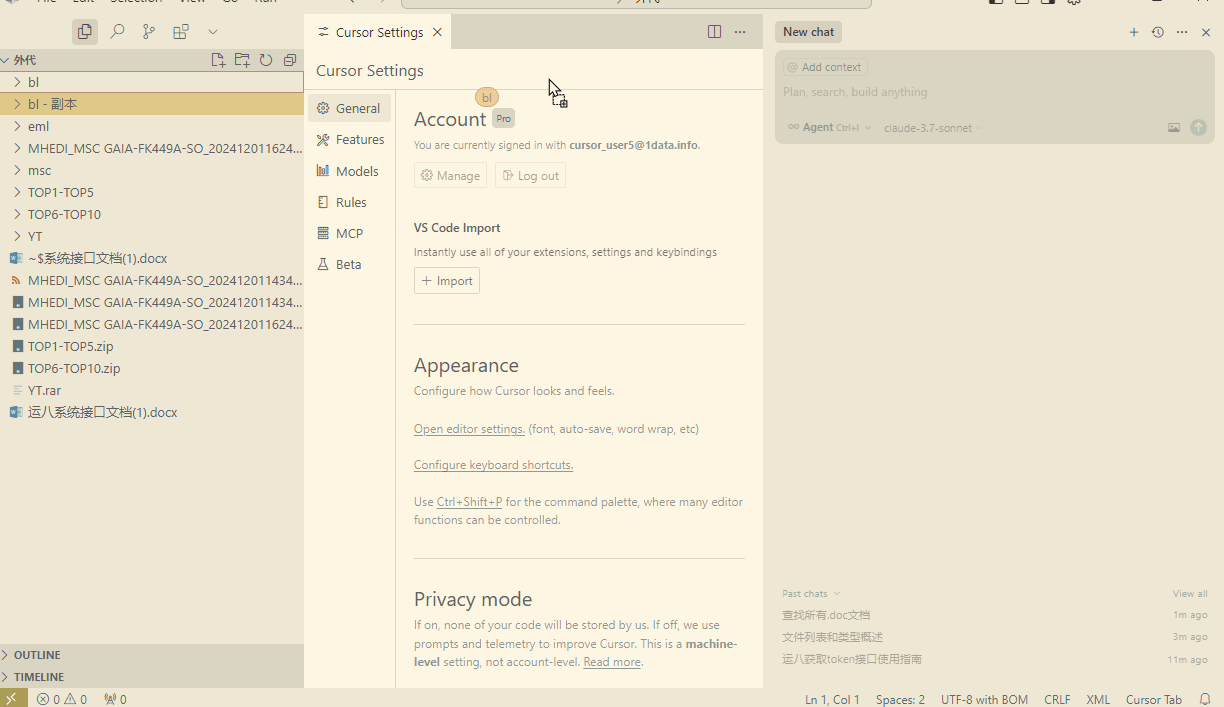Open General settings section
The width and height of the screenshot is (1224, 707).
point(349,108)
